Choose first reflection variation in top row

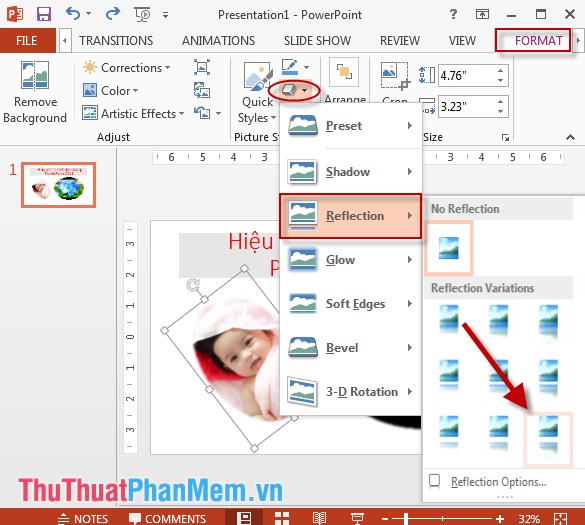point(449,320)
